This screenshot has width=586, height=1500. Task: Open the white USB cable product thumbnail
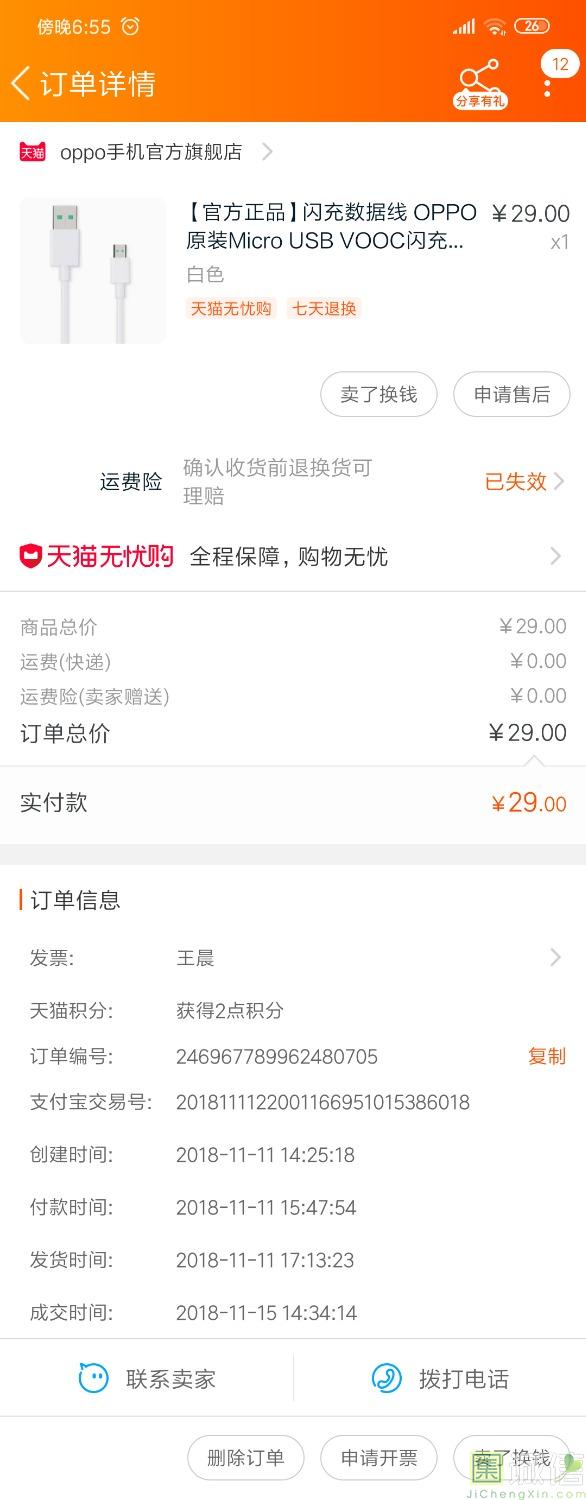[93, 270]
